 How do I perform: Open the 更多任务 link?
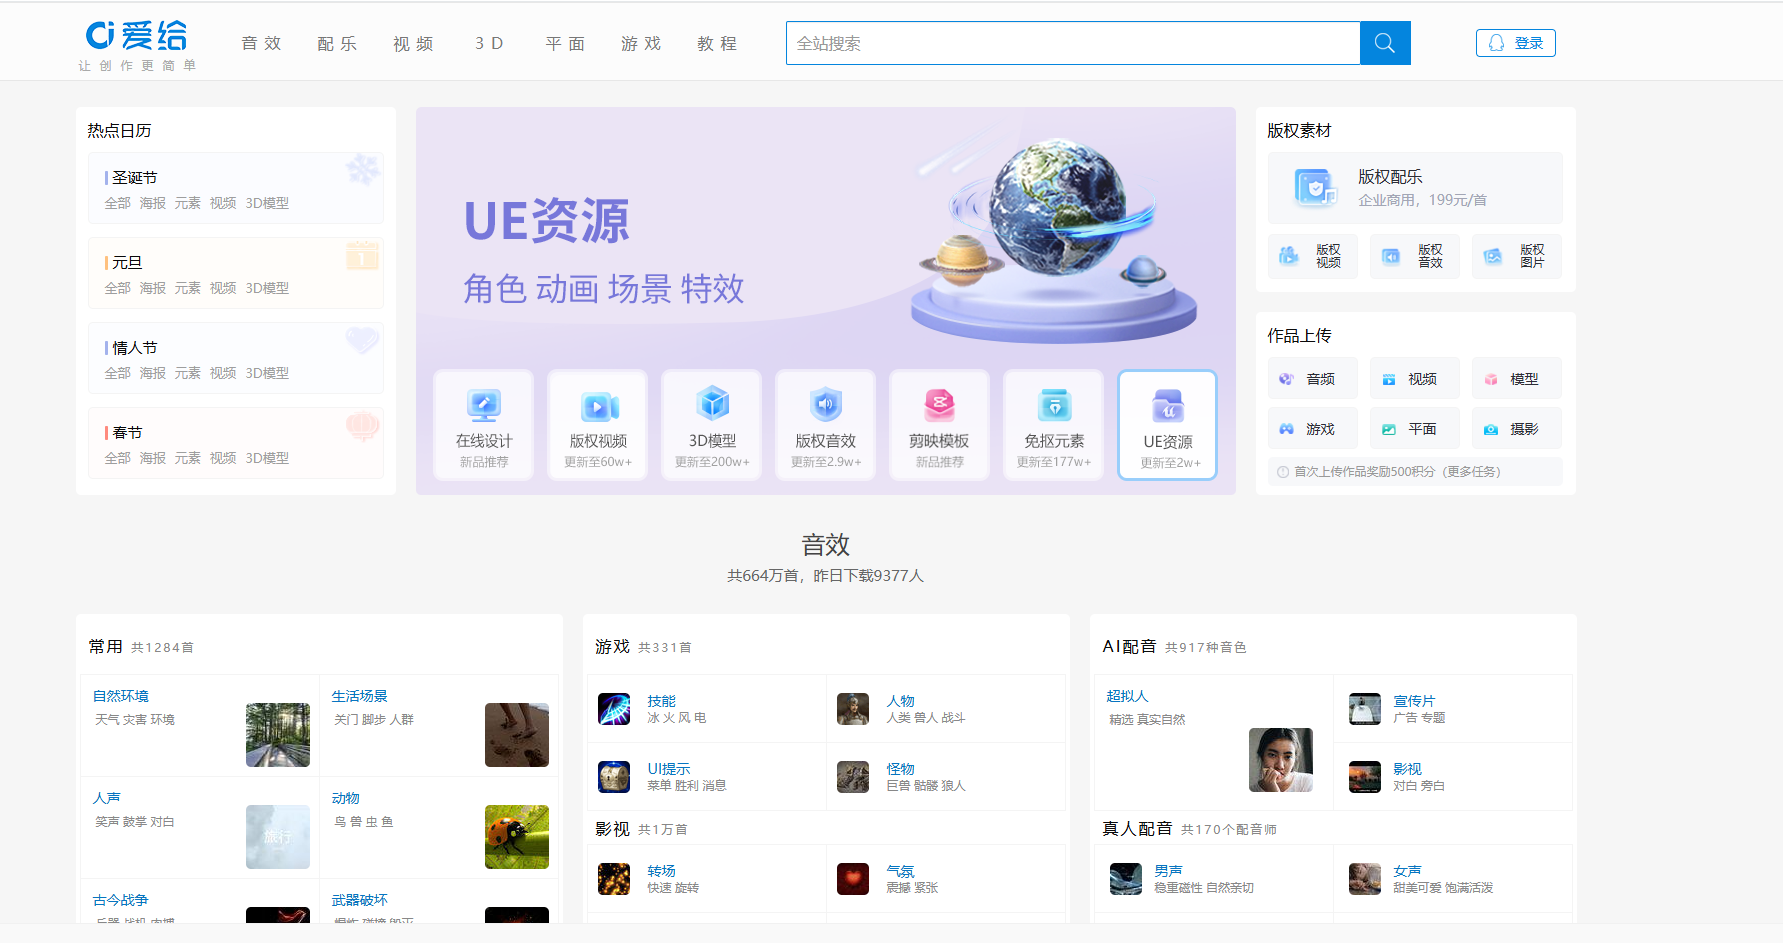coord(1470,471)
